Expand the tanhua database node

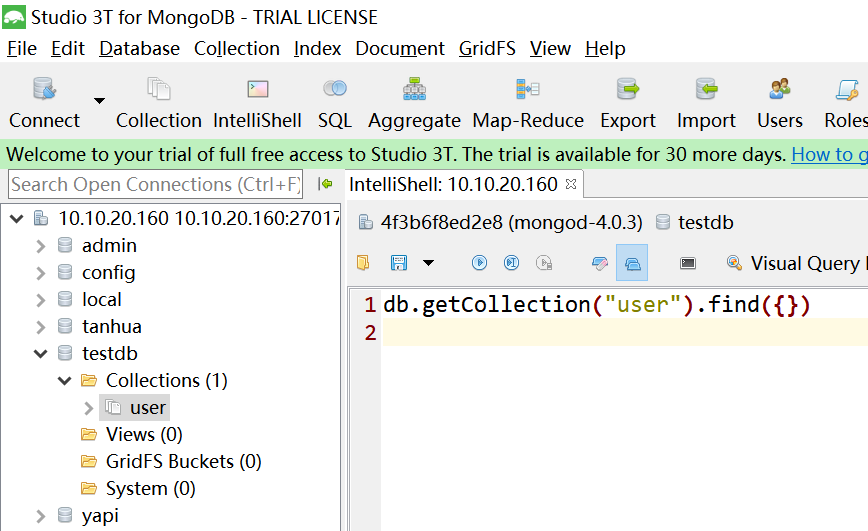[40, 327]
